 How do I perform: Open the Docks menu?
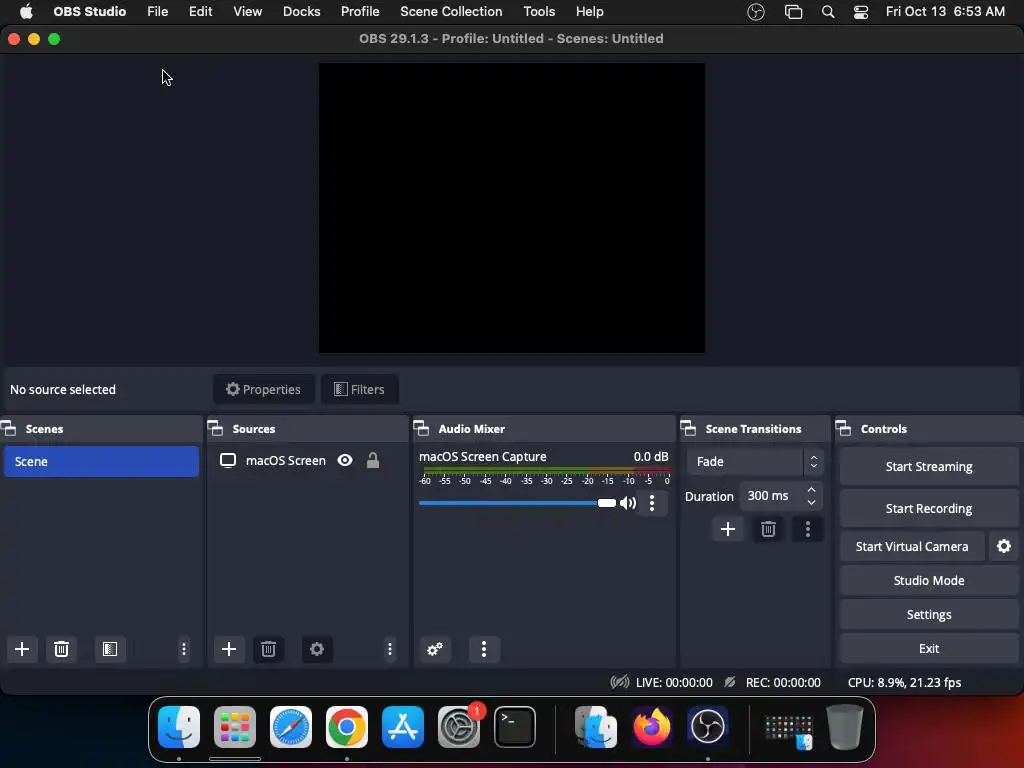click(x=301, y=12)
